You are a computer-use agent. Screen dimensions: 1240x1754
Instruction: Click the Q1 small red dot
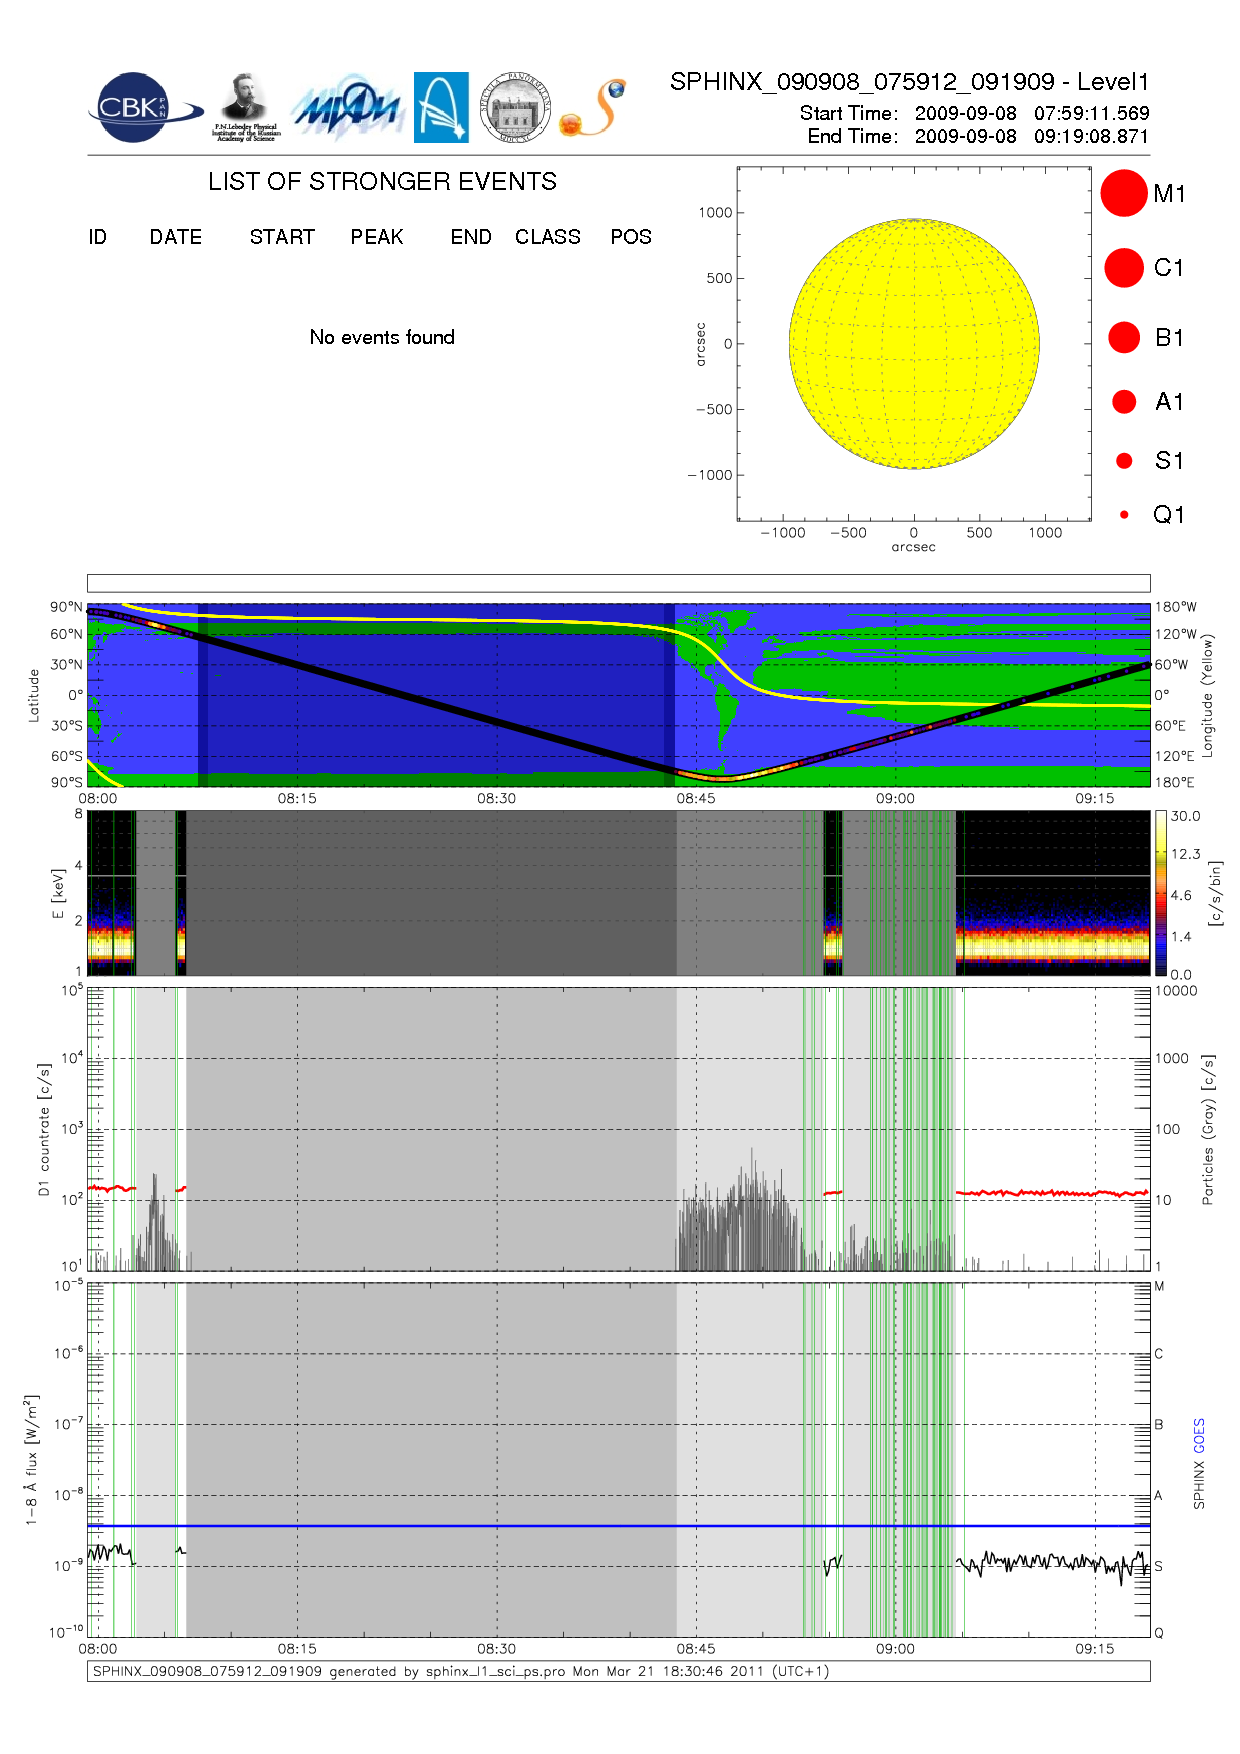coord(1124,514)
